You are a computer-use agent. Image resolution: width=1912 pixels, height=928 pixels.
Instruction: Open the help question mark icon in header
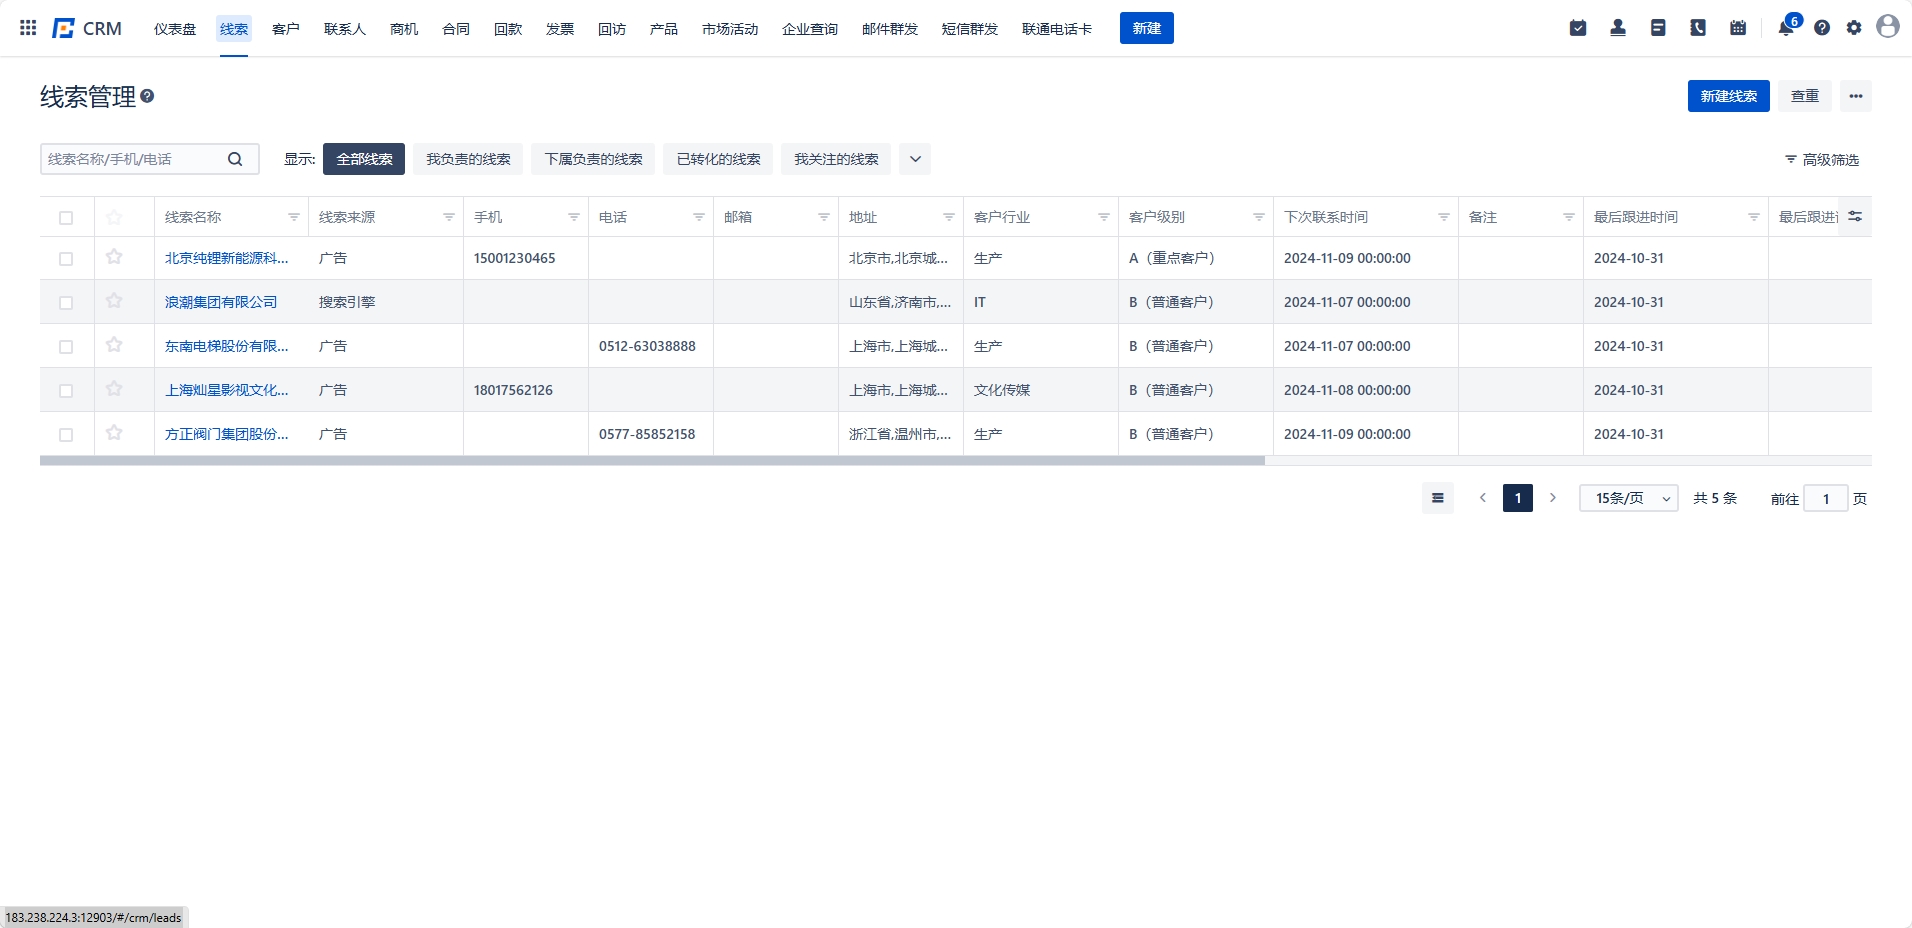click(x=1822, y=28)
